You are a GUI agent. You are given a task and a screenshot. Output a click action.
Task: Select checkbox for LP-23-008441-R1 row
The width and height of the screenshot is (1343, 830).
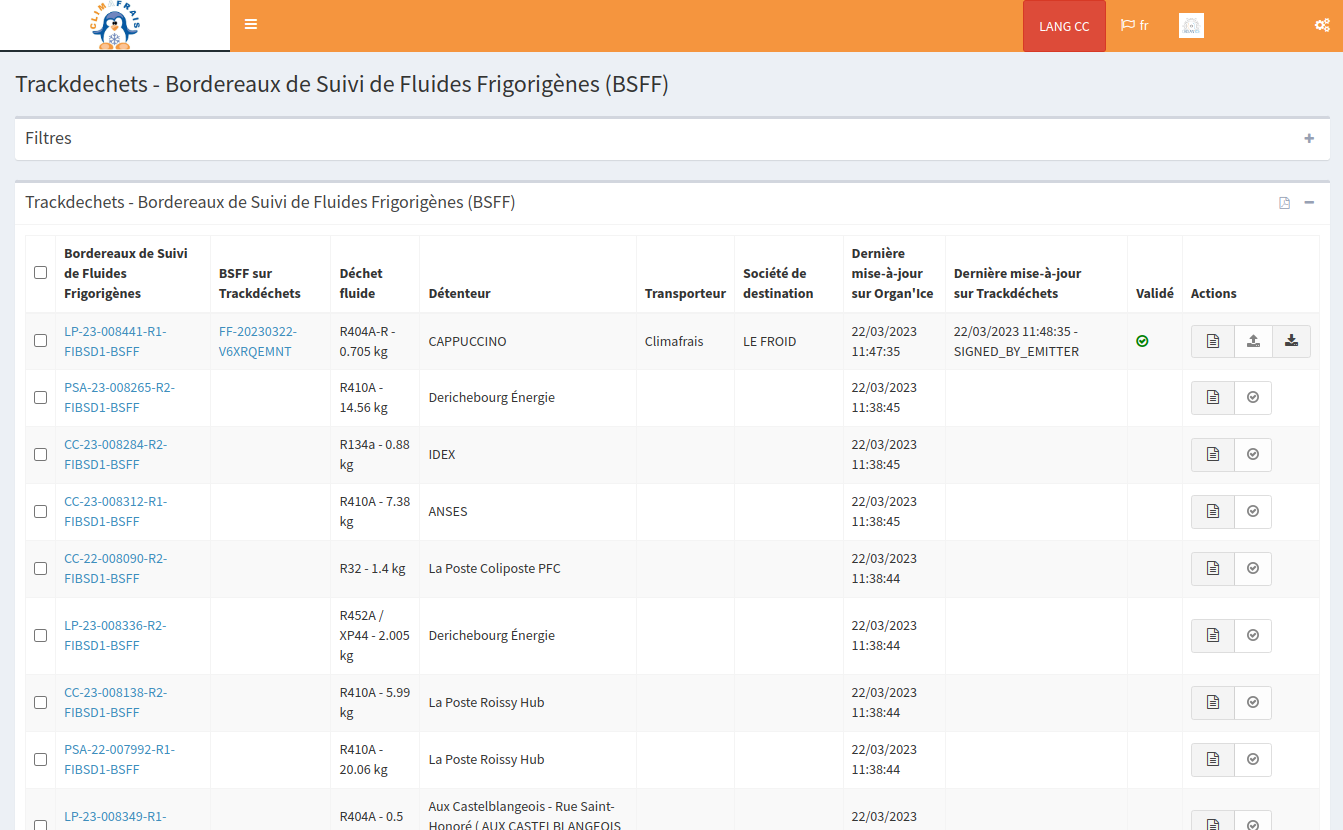click(40, 340)
